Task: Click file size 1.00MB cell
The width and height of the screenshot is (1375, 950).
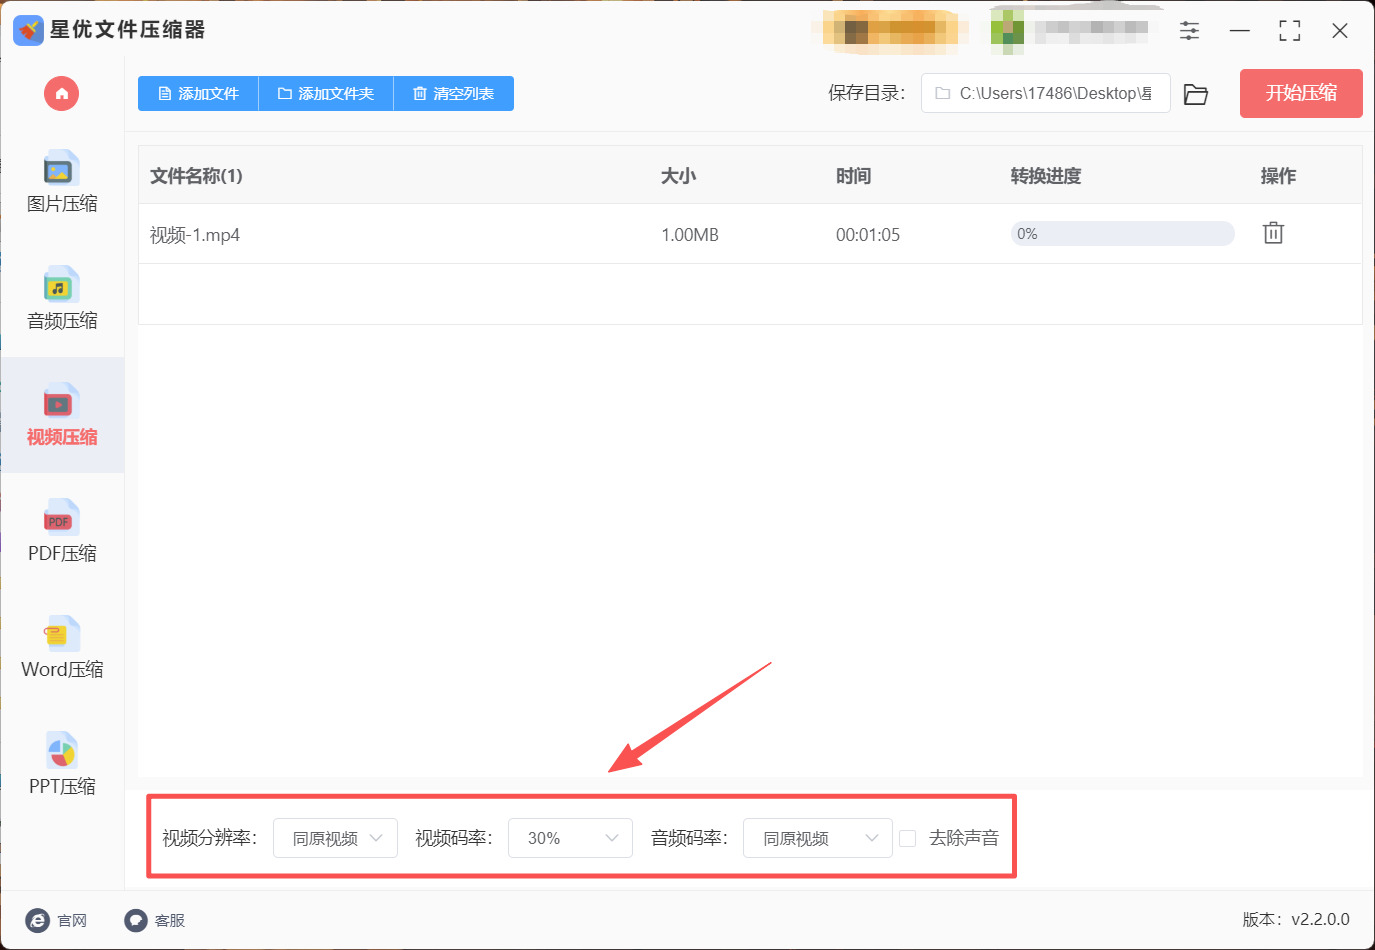Action: (x=690, y=235)
